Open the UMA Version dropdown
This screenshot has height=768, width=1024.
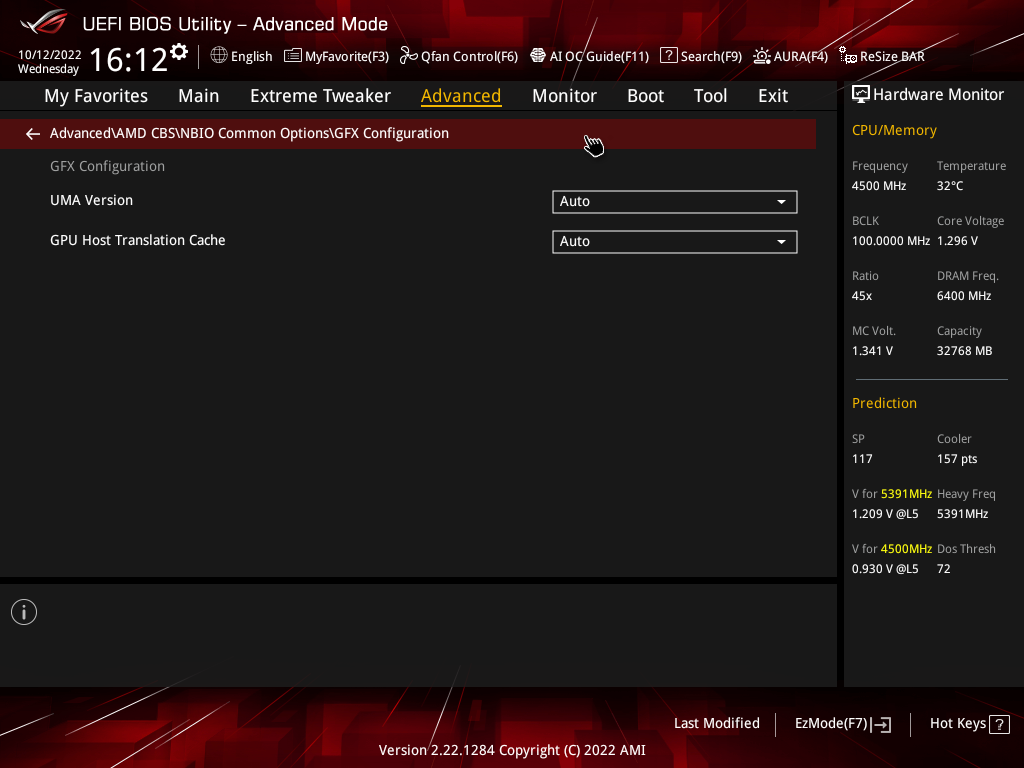click(675, 202)
